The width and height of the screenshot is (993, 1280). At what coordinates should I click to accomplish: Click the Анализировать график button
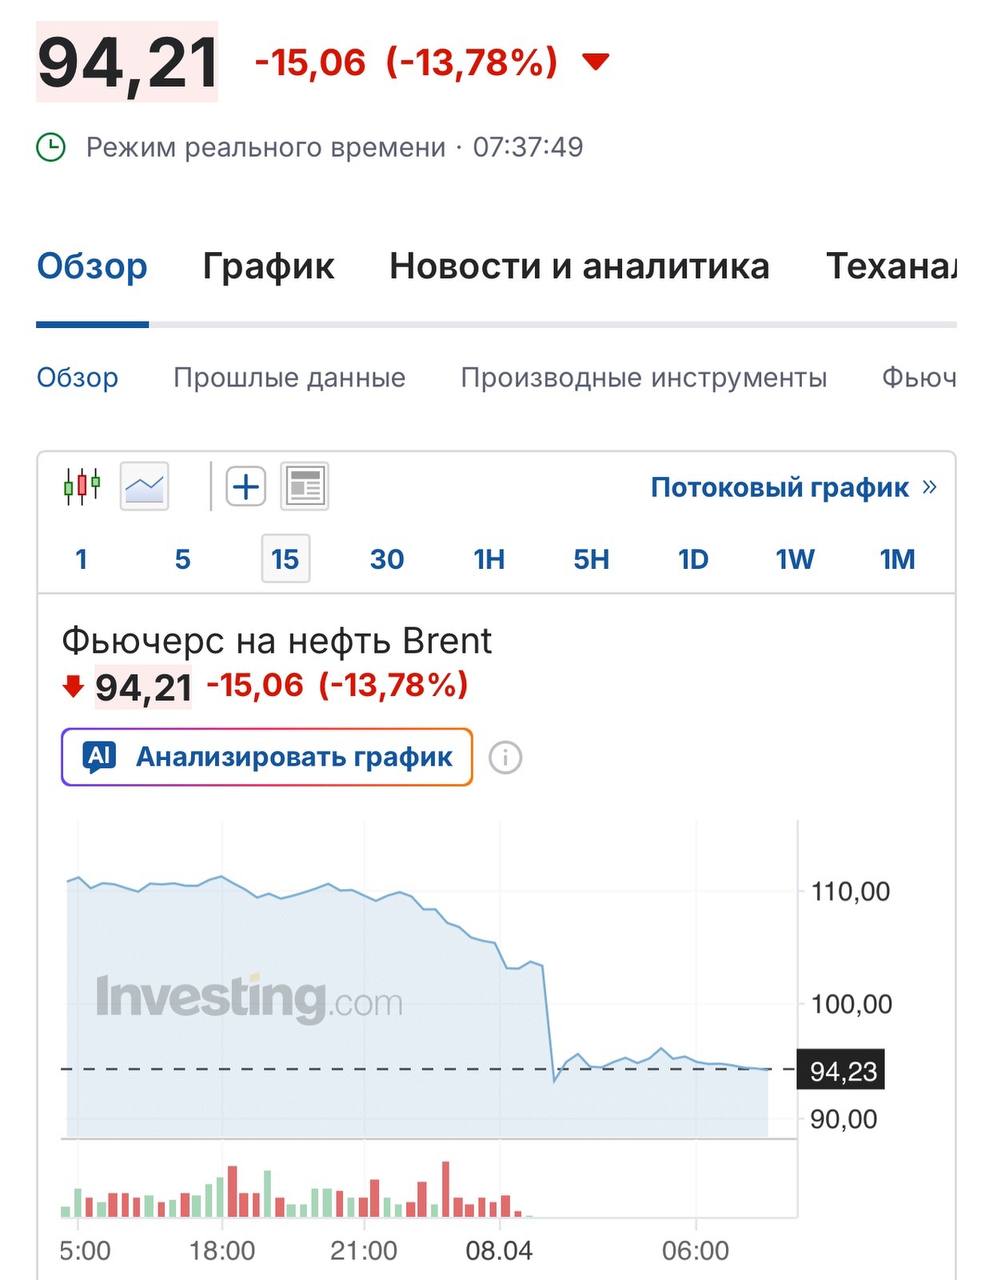(266, 757)
